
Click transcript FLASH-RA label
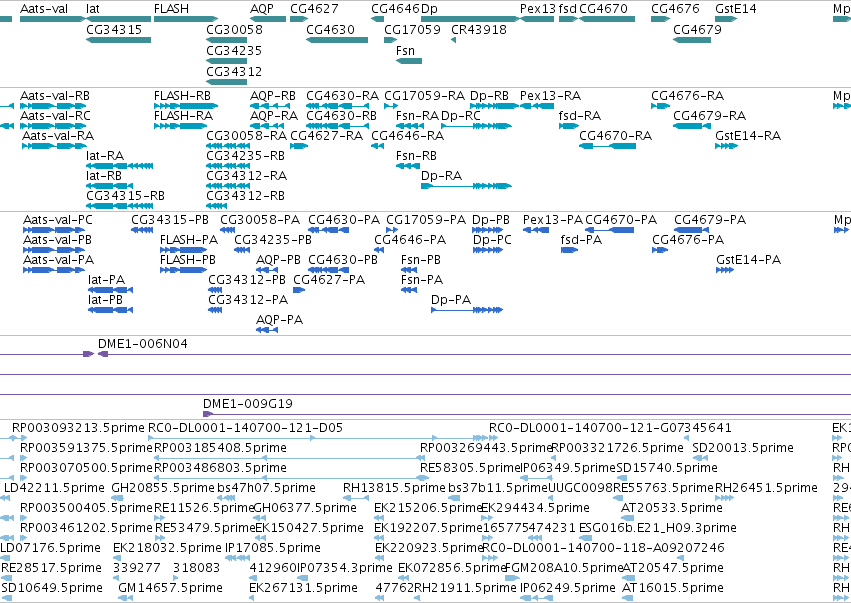click(x=183, y=116)
